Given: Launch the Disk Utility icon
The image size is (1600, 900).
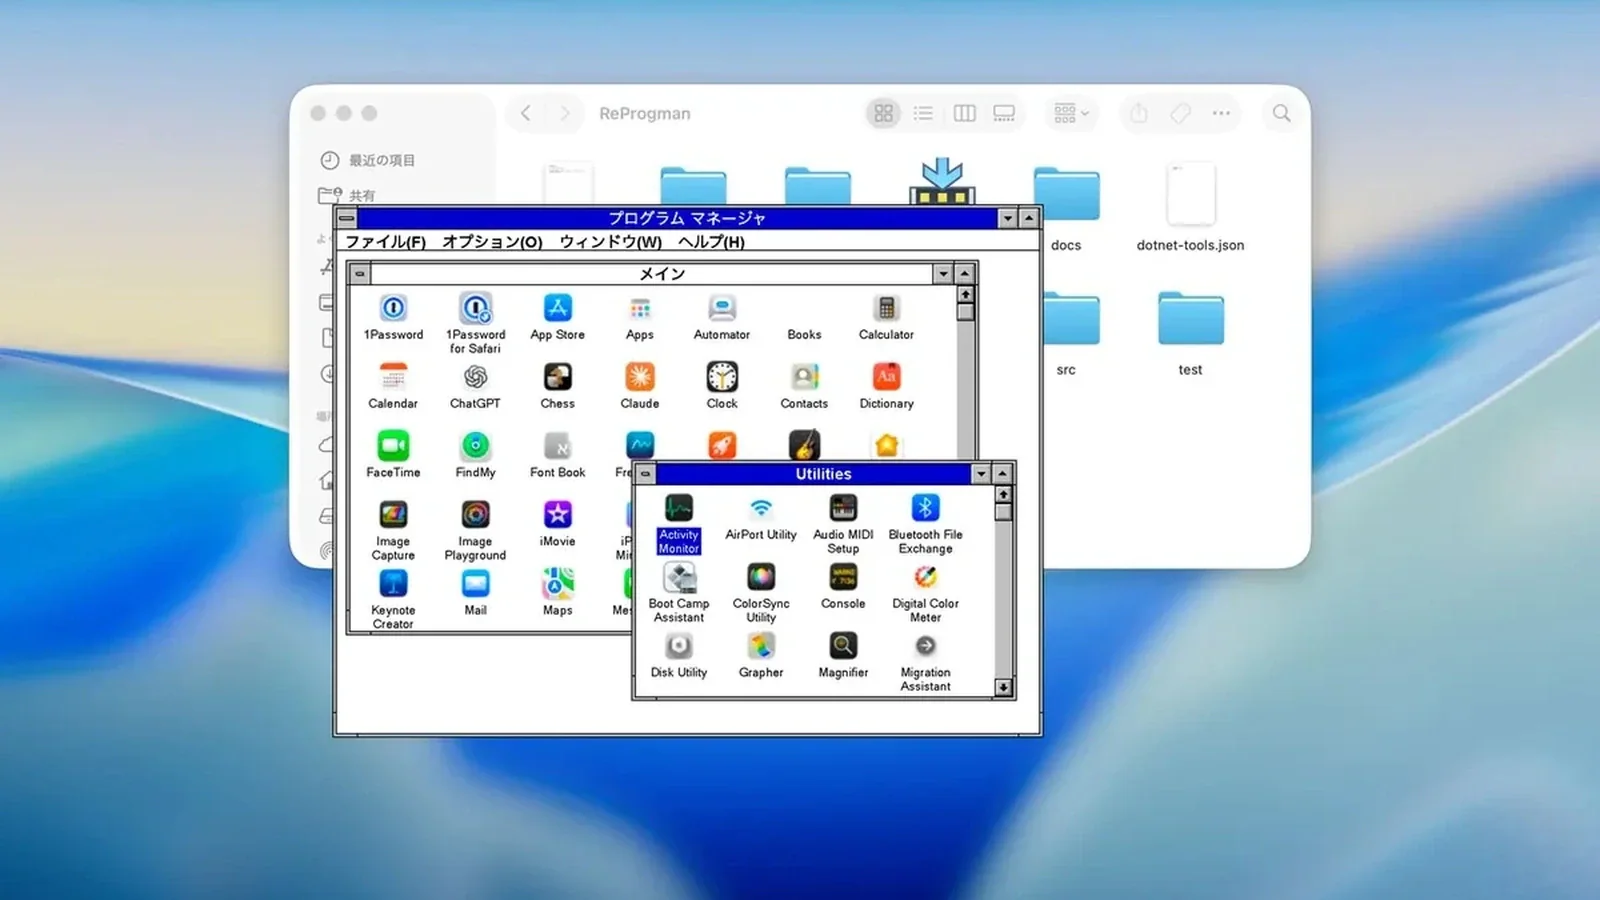Looking at the screenshot, I should pyautogui.click(x=679, y=646).
